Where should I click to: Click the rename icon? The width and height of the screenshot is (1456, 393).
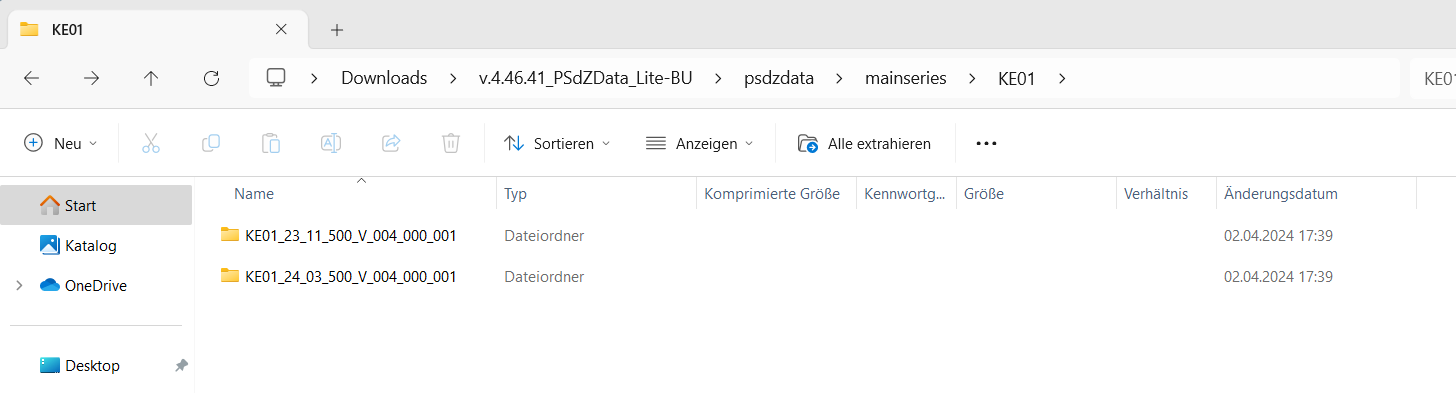[331, 143]
